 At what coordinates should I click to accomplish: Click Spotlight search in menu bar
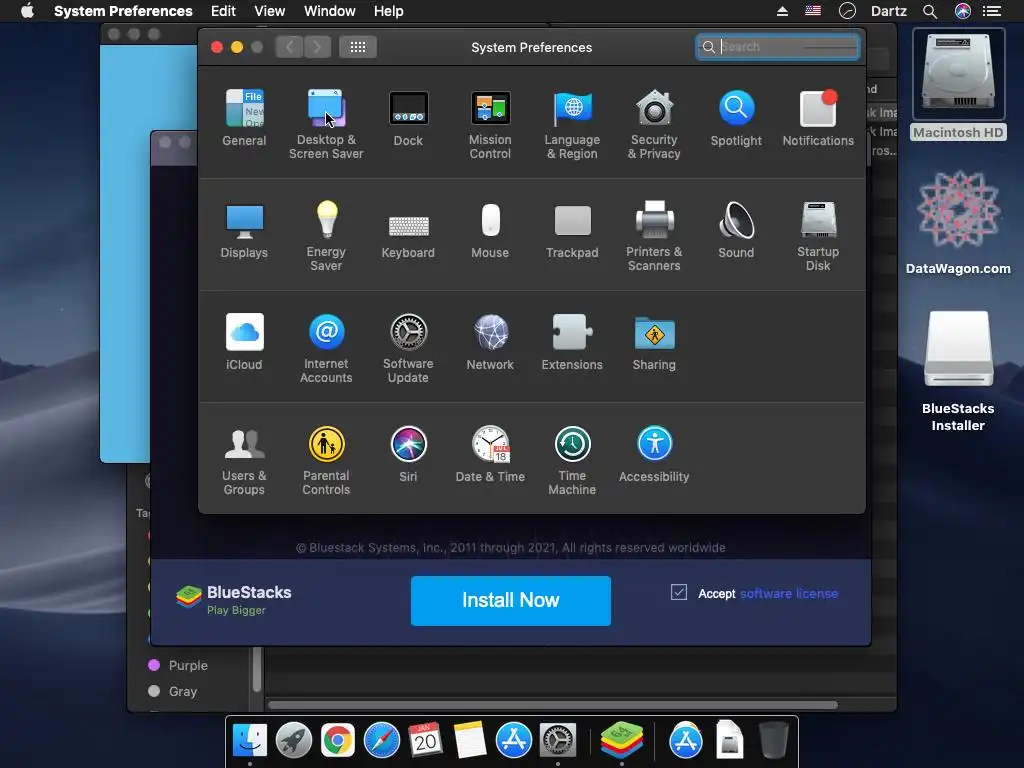[930, 11]
